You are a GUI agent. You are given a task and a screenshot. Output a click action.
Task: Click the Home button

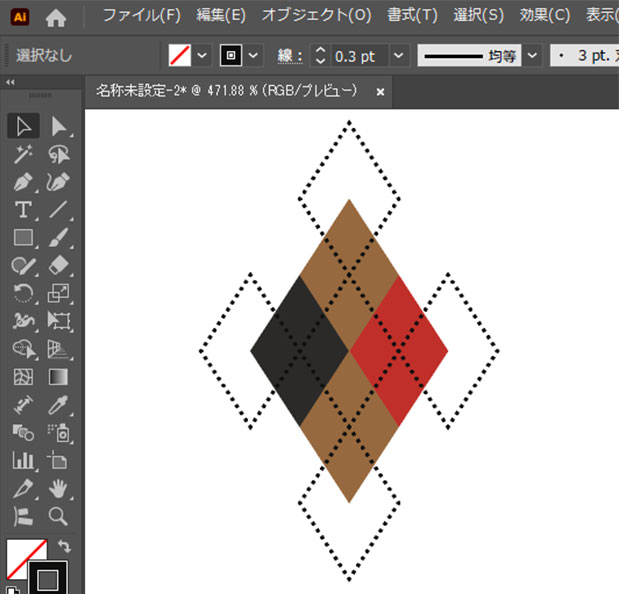tap(56, 17)
